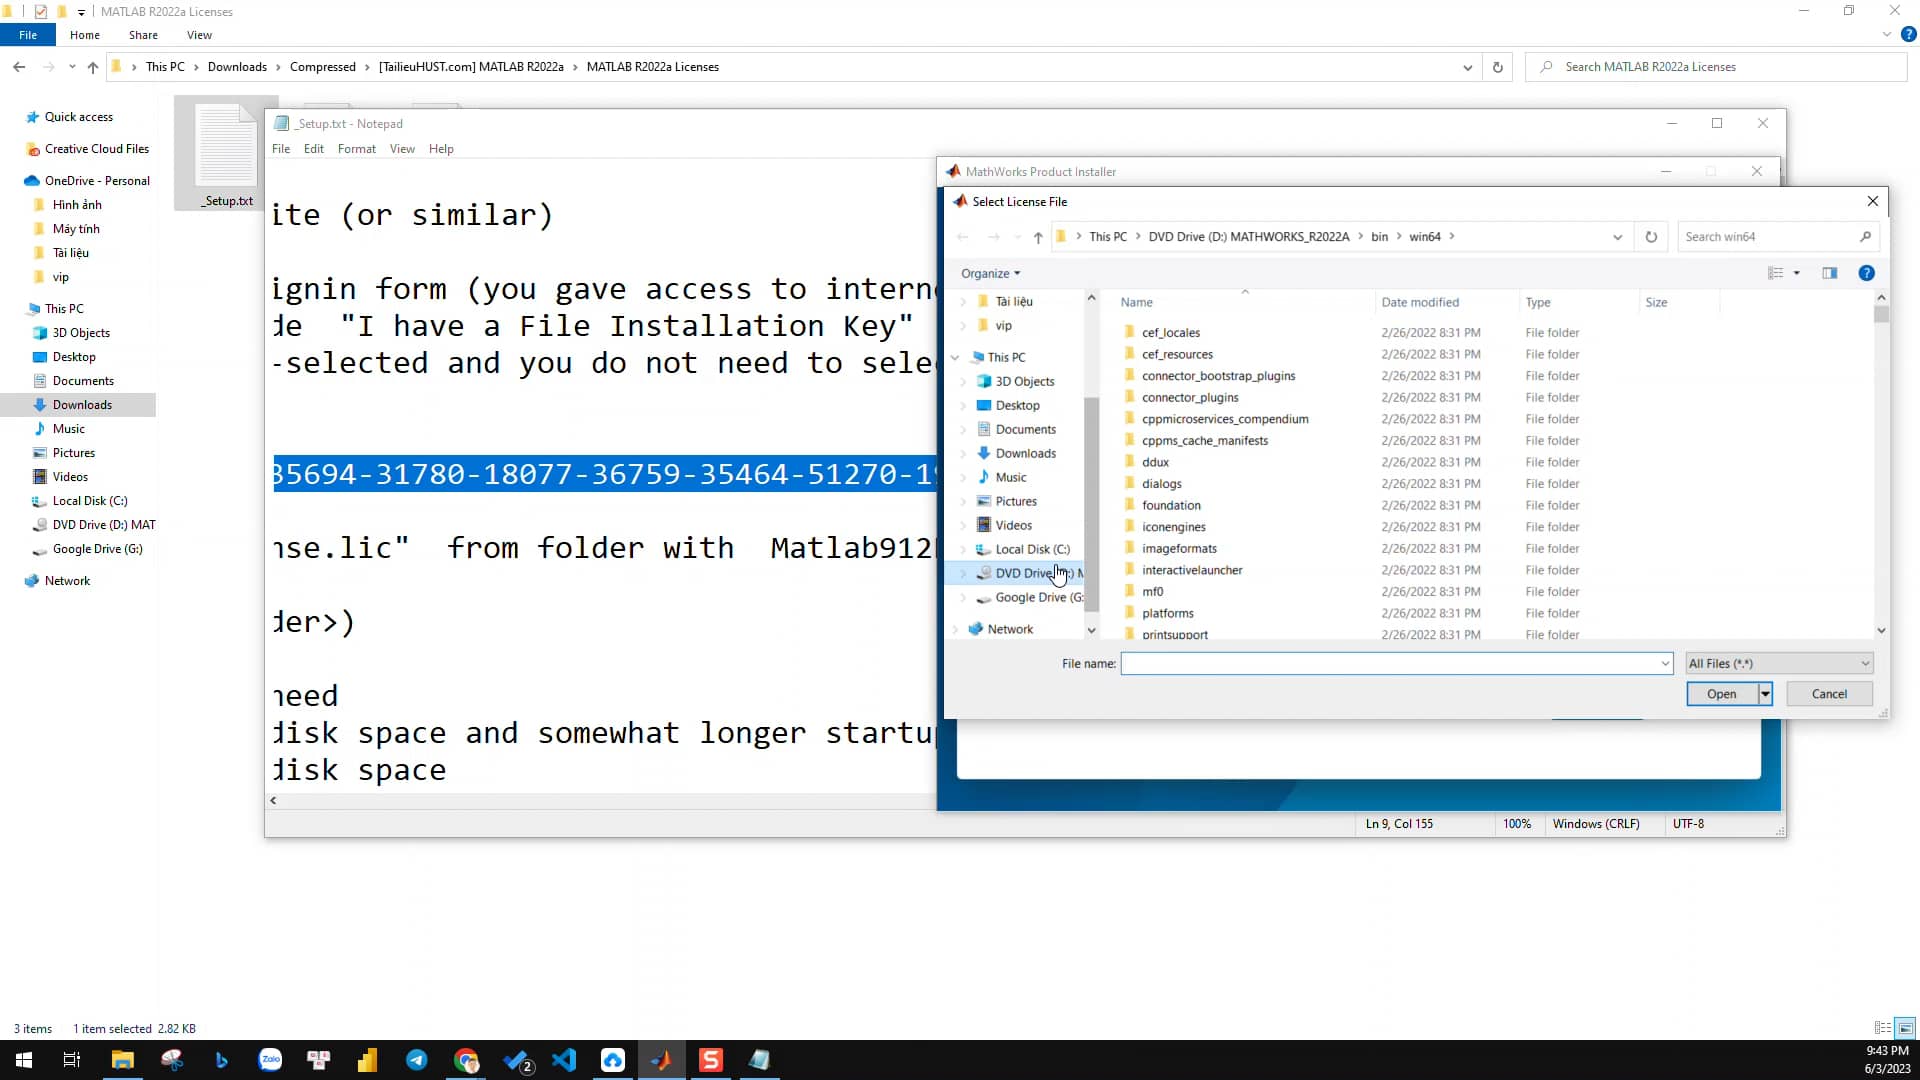The image size is (1920, 1080).
Task: Click the Open button in the dialog
Action: [1721, 693]
